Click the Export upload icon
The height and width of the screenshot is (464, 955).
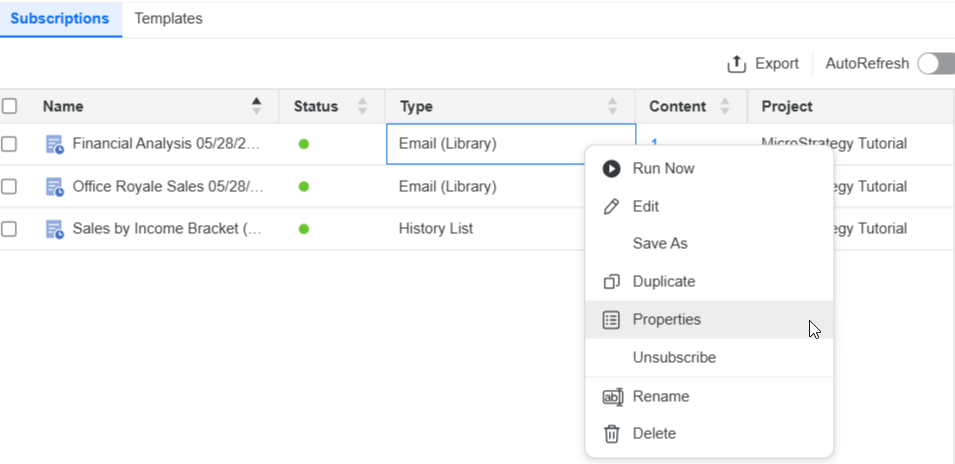click(x=737, y=64)
